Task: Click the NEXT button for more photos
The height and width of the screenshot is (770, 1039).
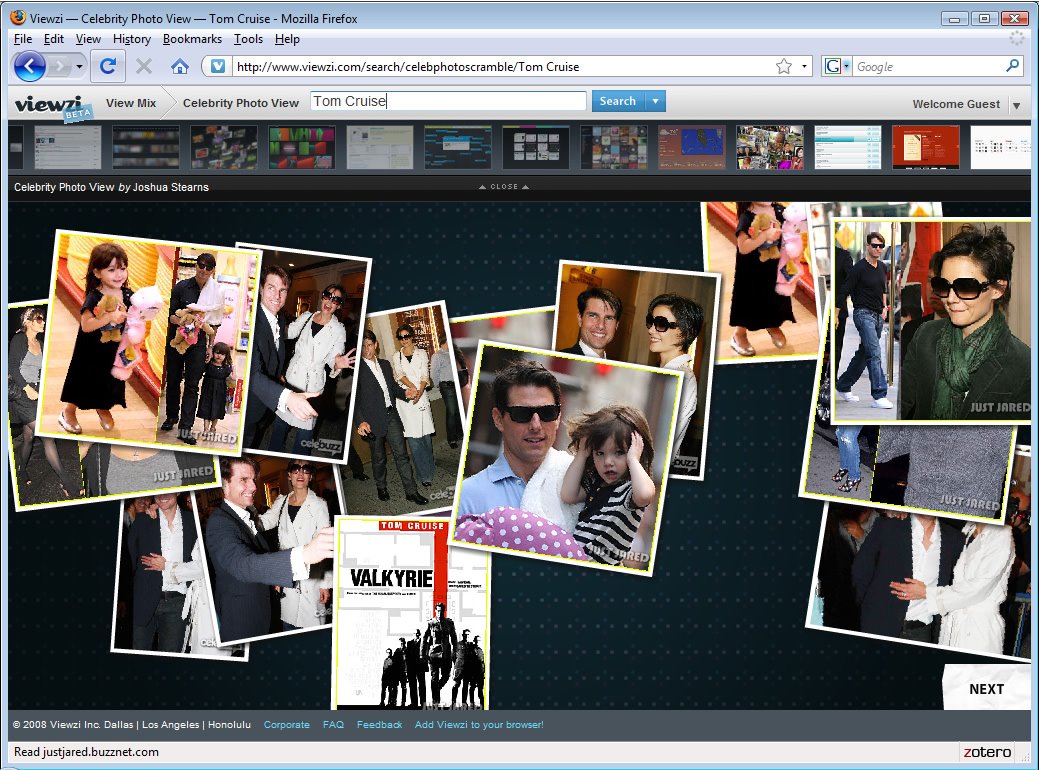Action: [987, 688]
